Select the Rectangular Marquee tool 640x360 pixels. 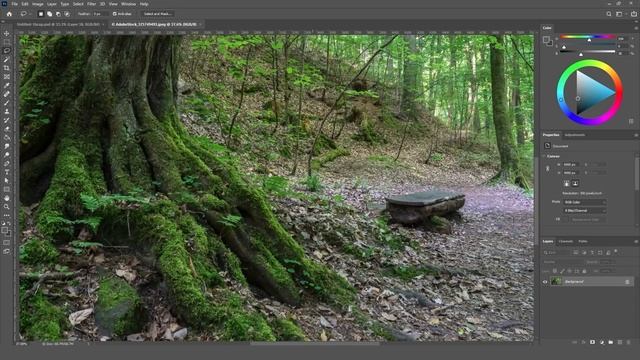(x=7, y=42)
